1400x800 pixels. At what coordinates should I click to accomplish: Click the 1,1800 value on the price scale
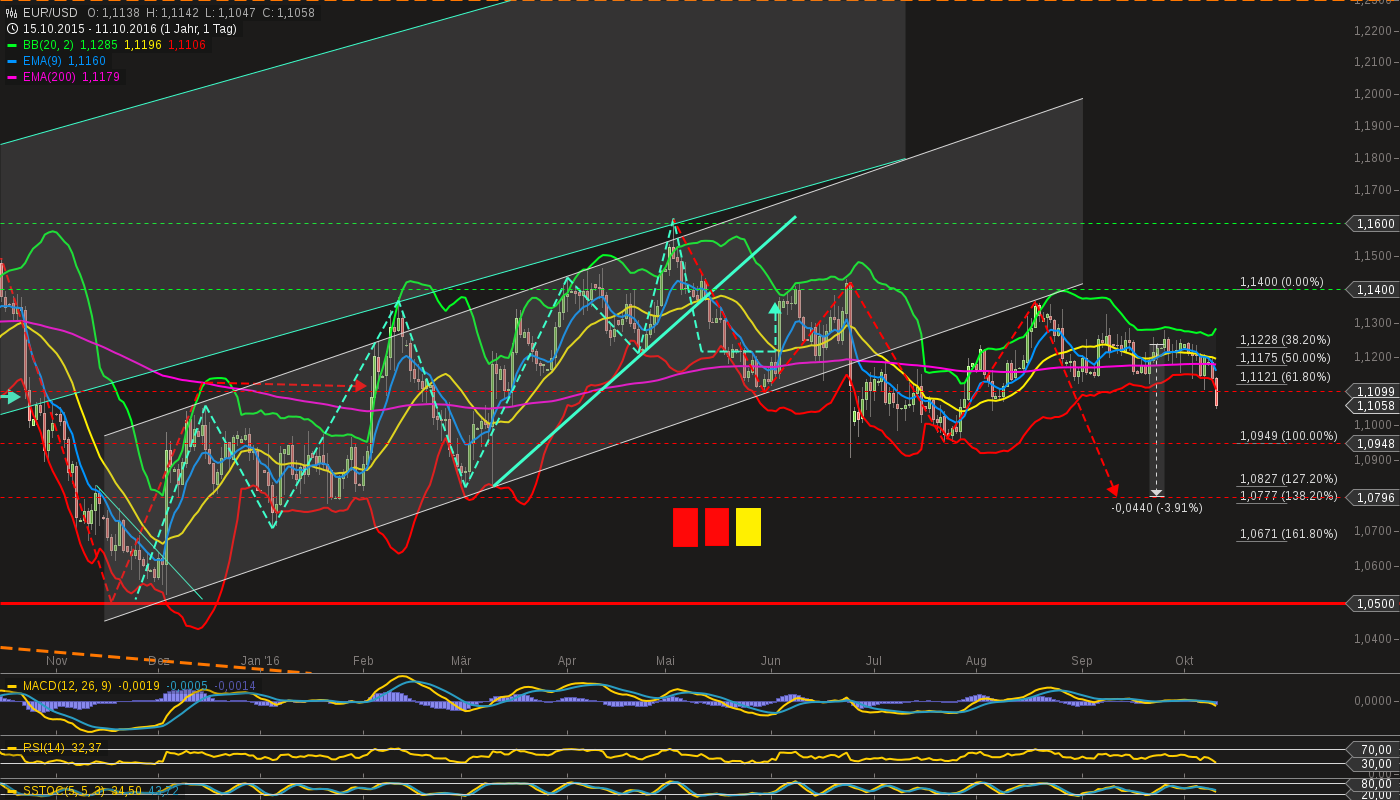click(x=1373, y=158)
